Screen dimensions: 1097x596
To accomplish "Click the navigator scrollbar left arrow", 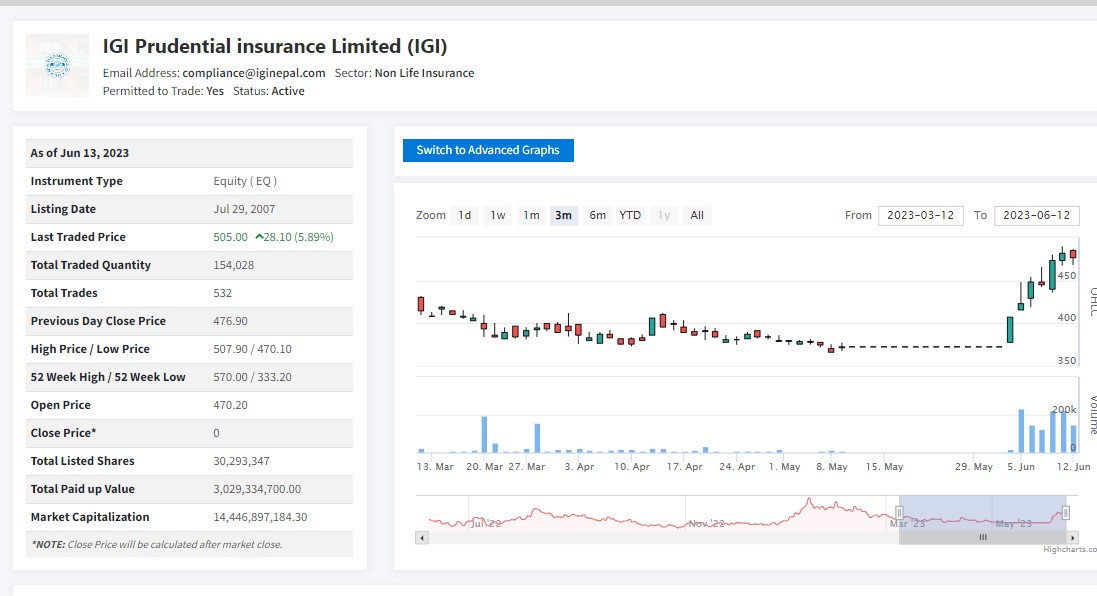I will 422,538.
